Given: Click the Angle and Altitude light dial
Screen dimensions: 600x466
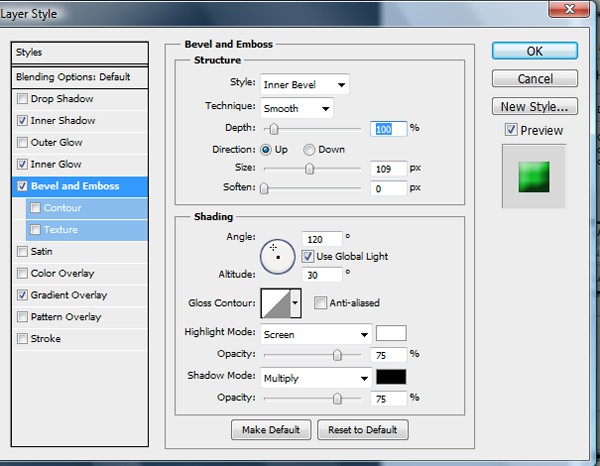Looking at the screenshot, I should pyautogui.click(x=278, y=257).
